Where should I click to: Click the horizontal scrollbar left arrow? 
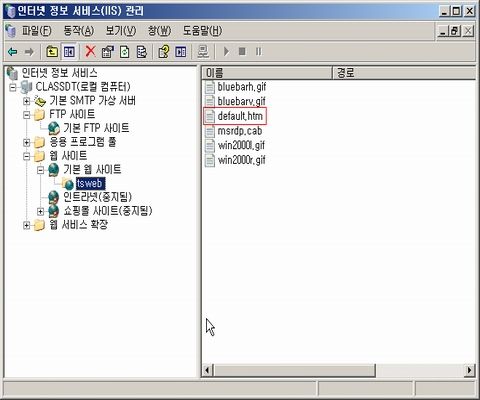coord(207,370)
